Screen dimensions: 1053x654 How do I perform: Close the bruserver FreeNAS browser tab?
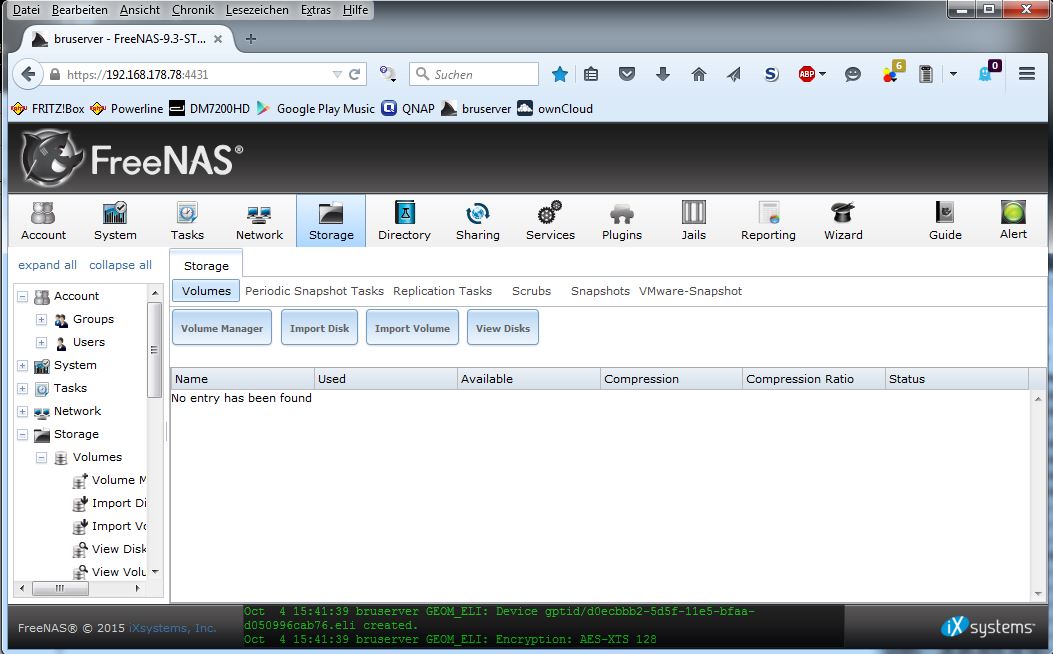(218, 39)
